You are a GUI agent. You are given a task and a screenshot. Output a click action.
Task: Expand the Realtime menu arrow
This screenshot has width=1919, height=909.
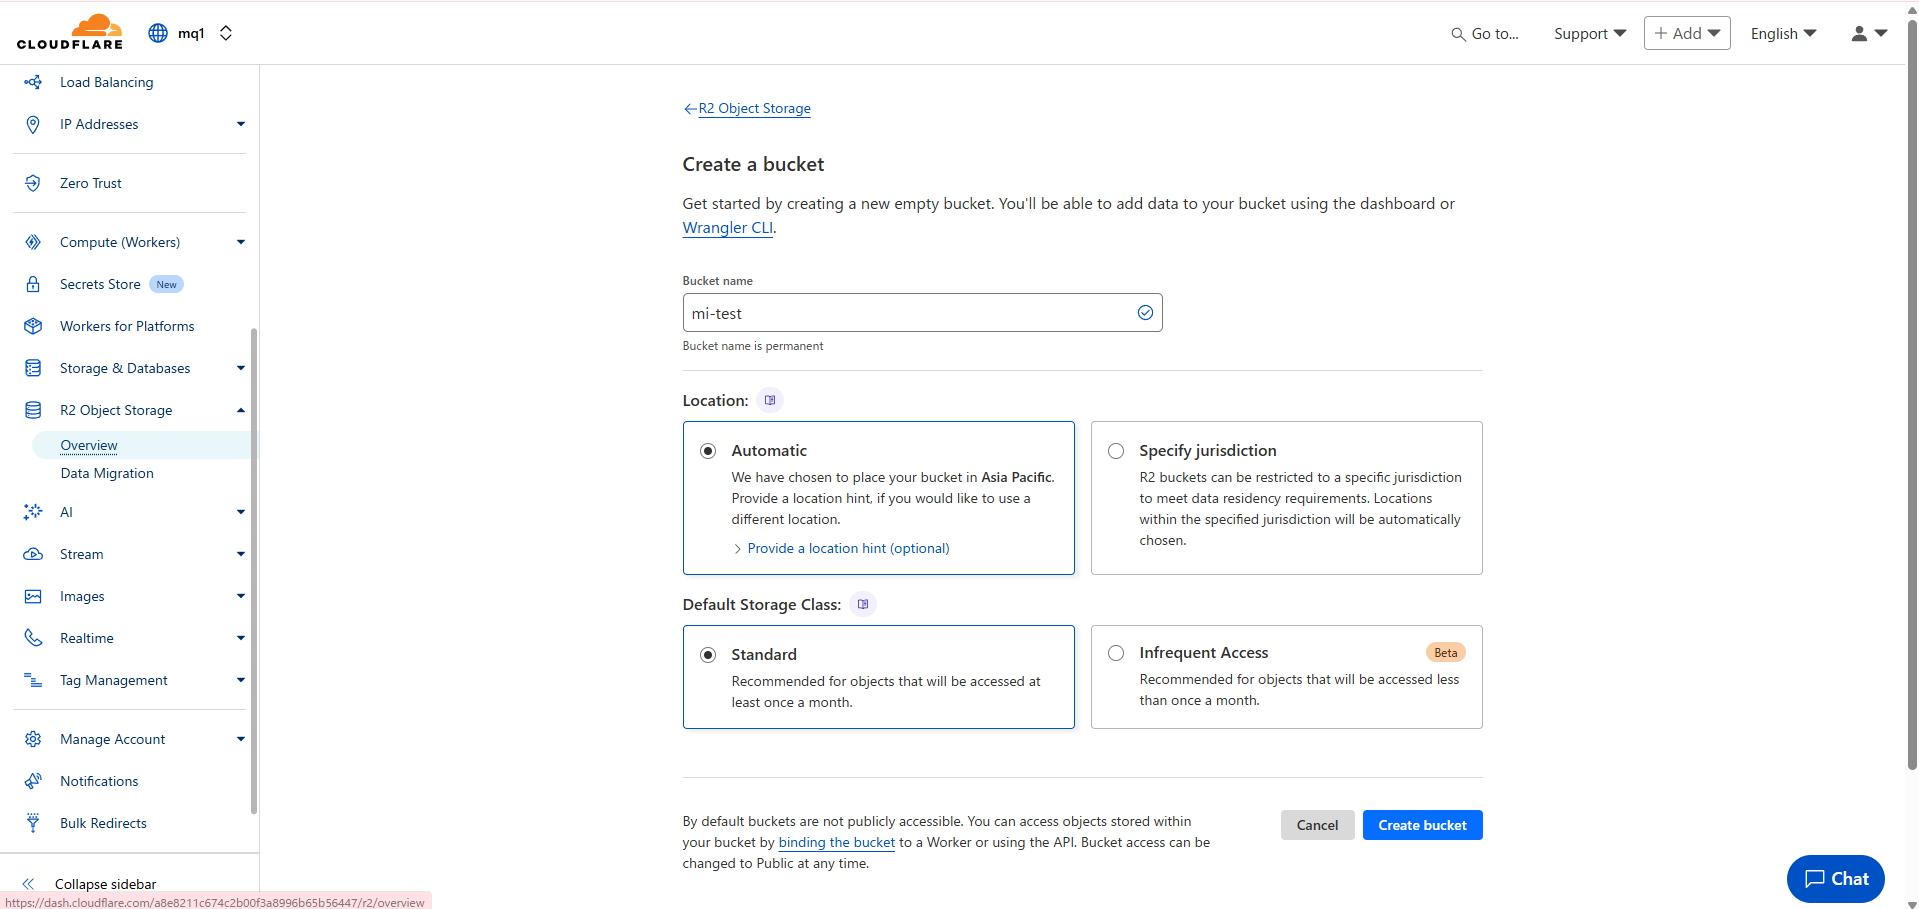coord(241,638)
